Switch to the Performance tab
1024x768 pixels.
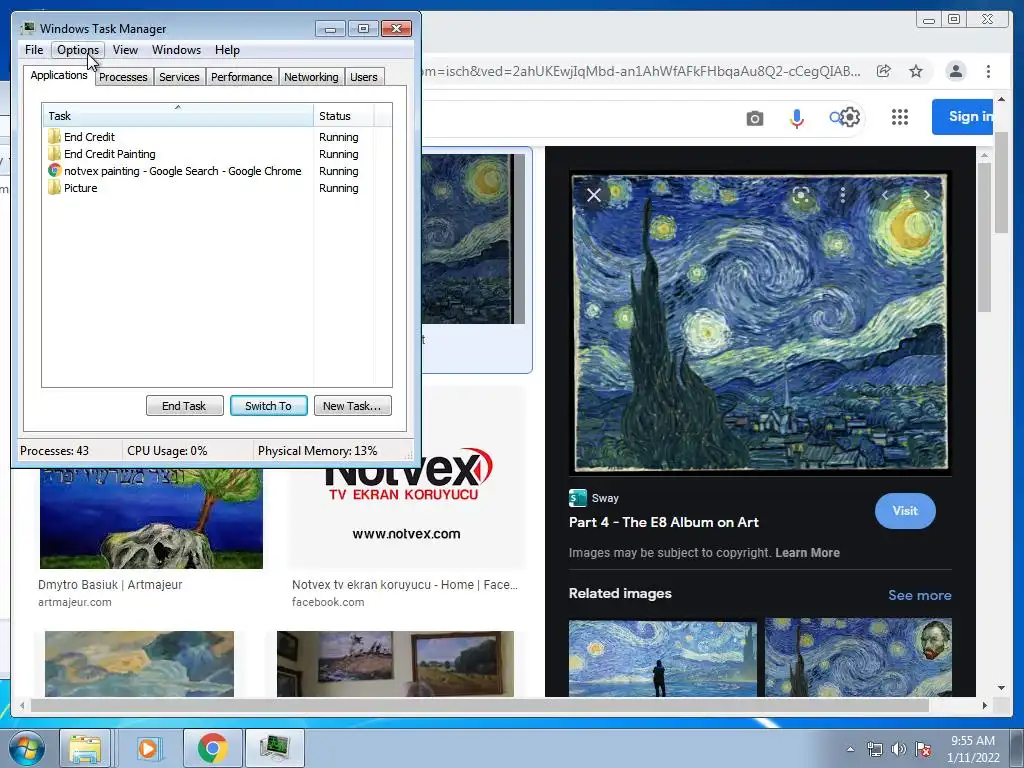pyautogui.click(x=242, y=77)
